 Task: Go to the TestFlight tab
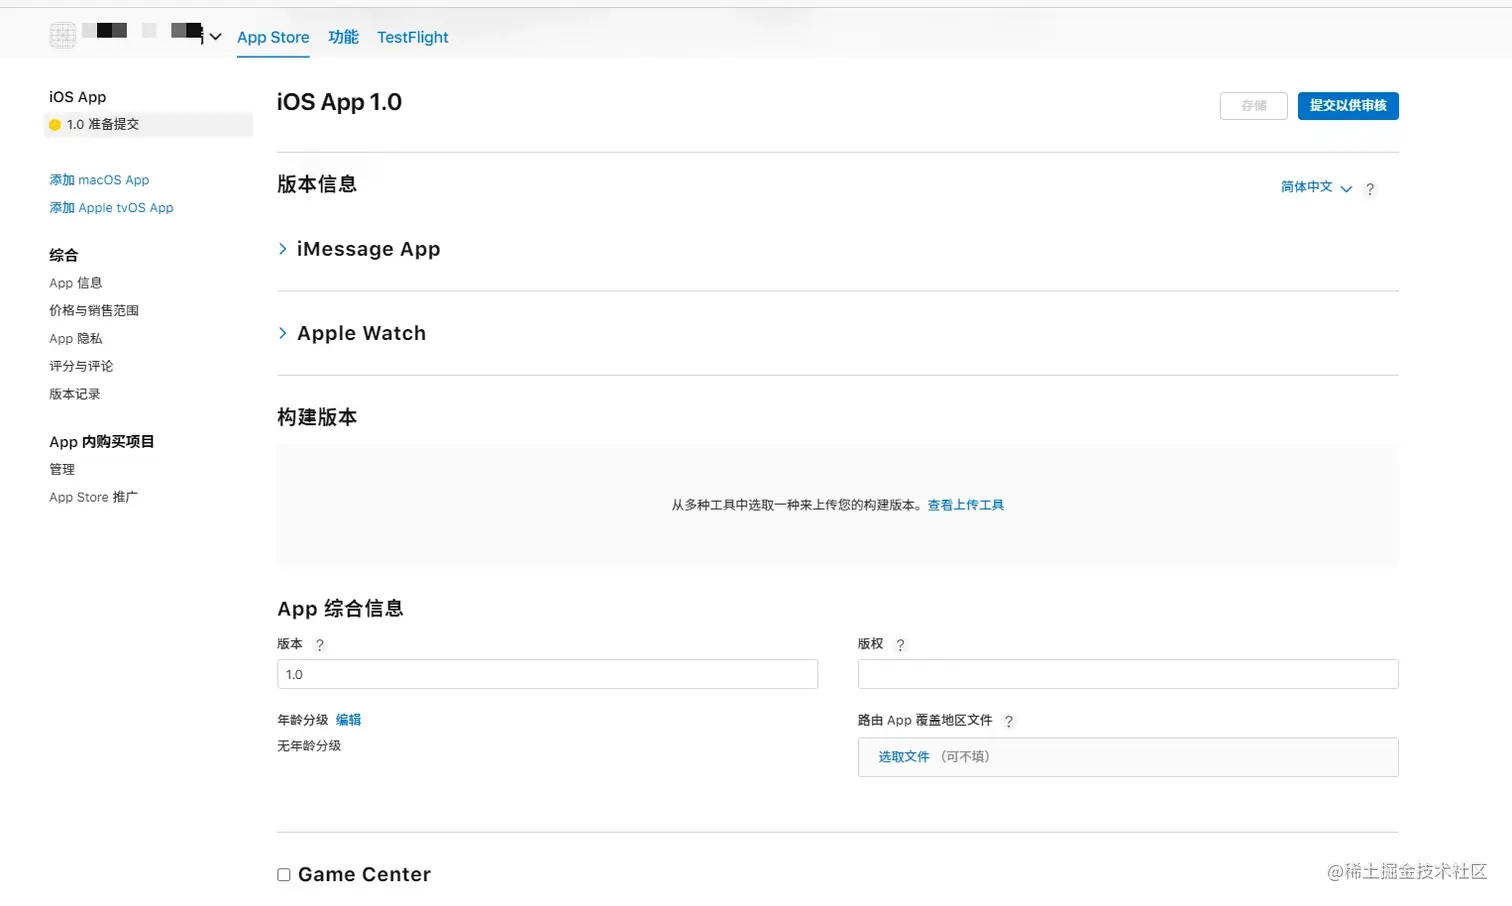tap(413, 37)
